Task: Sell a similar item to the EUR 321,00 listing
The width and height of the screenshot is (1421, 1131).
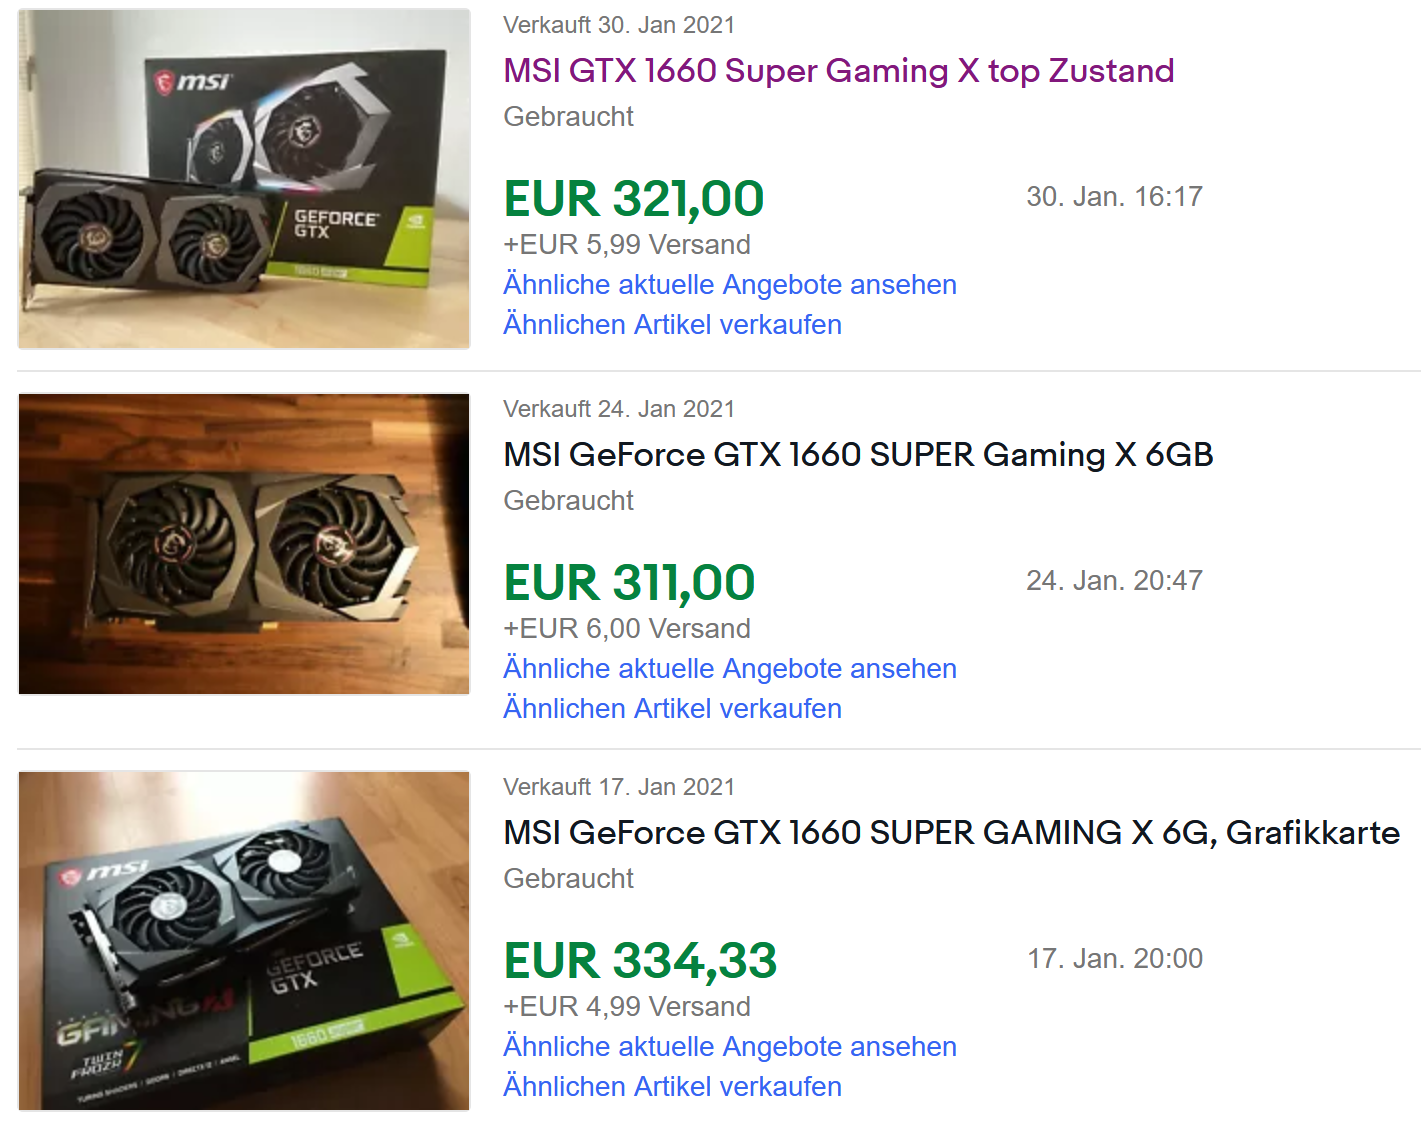Action: 672,325
